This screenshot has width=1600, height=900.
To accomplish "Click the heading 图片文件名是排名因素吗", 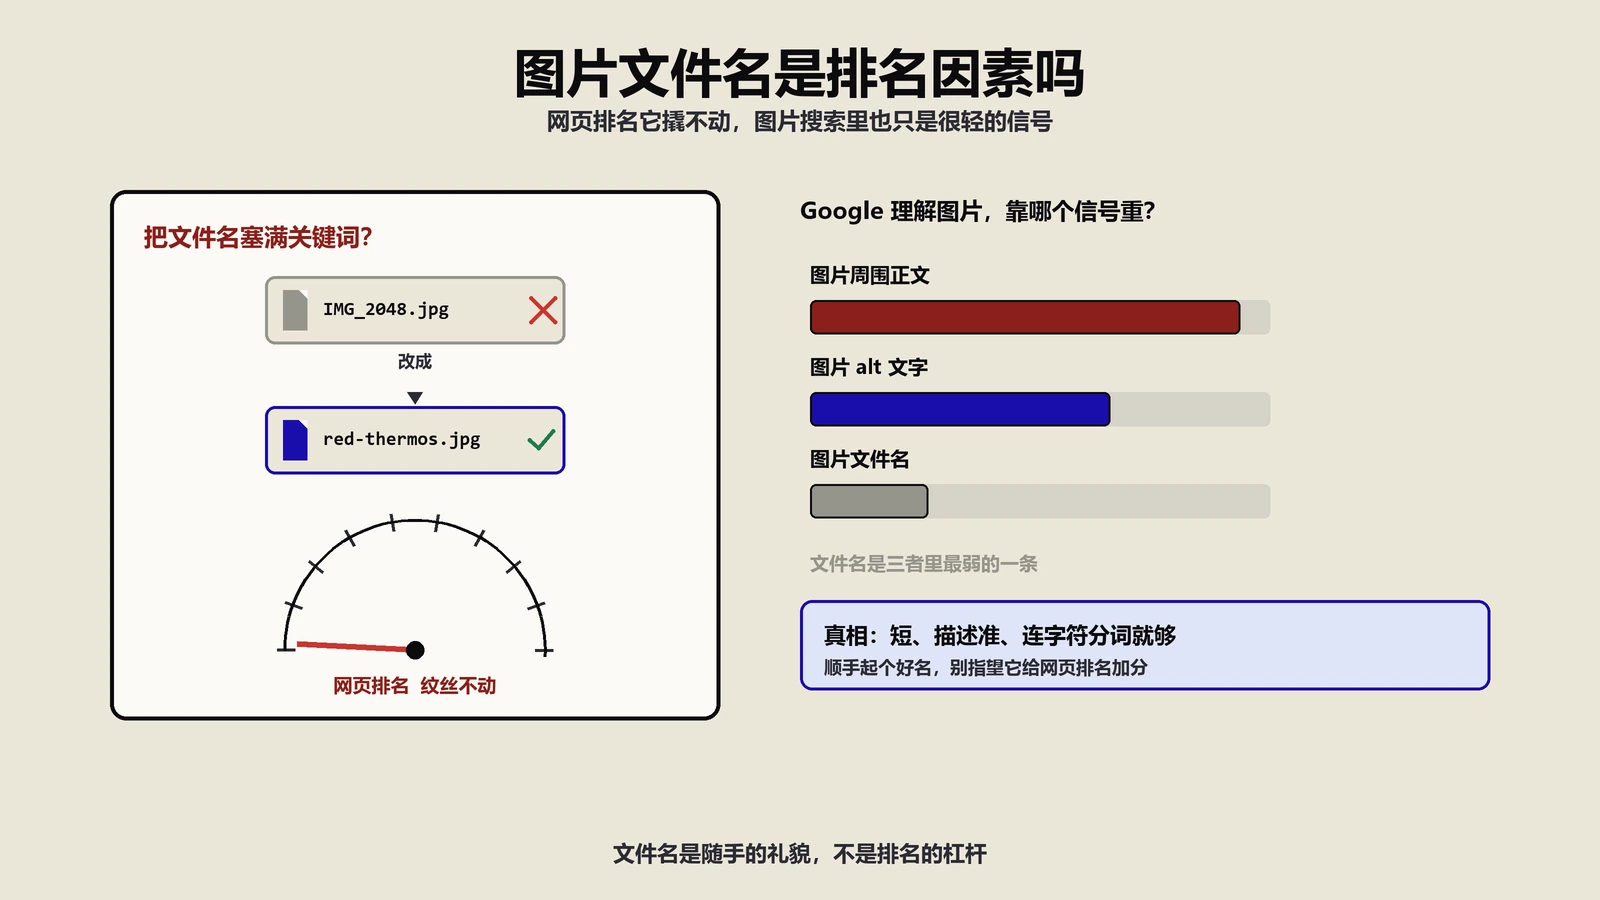I will 799,73.
